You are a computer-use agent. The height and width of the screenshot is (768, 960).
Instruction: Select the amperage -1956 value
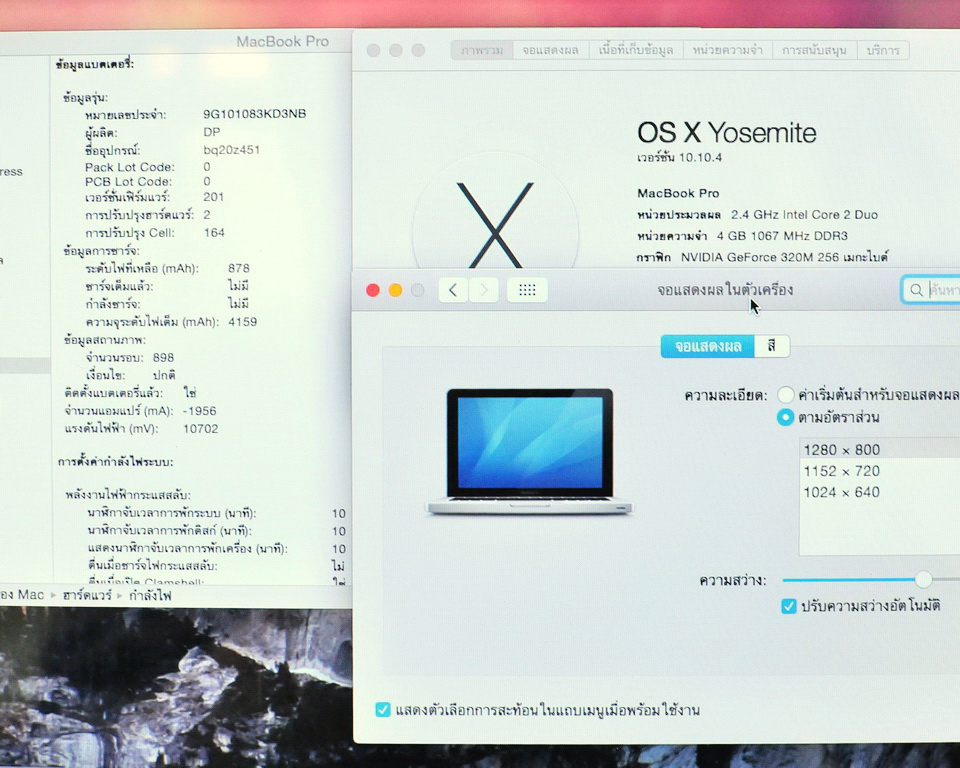pyautogui.click(x=200, y=411)
